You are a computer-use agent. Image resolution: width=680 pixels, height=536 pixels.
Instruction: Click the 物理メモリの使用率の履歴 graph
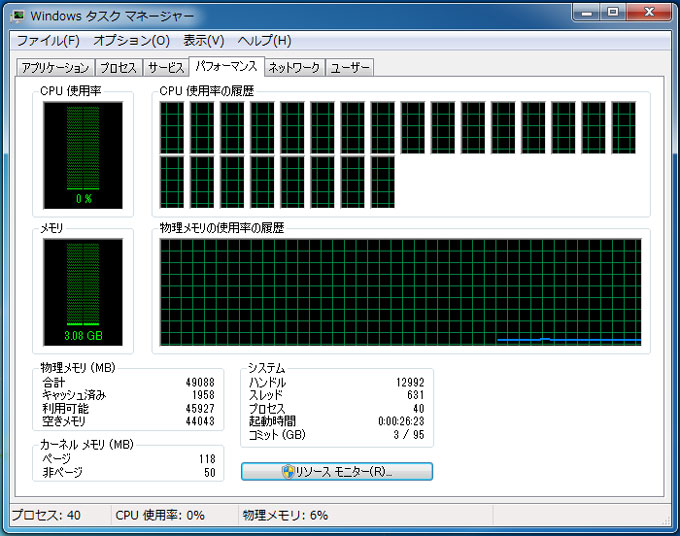tap(400, 292)
